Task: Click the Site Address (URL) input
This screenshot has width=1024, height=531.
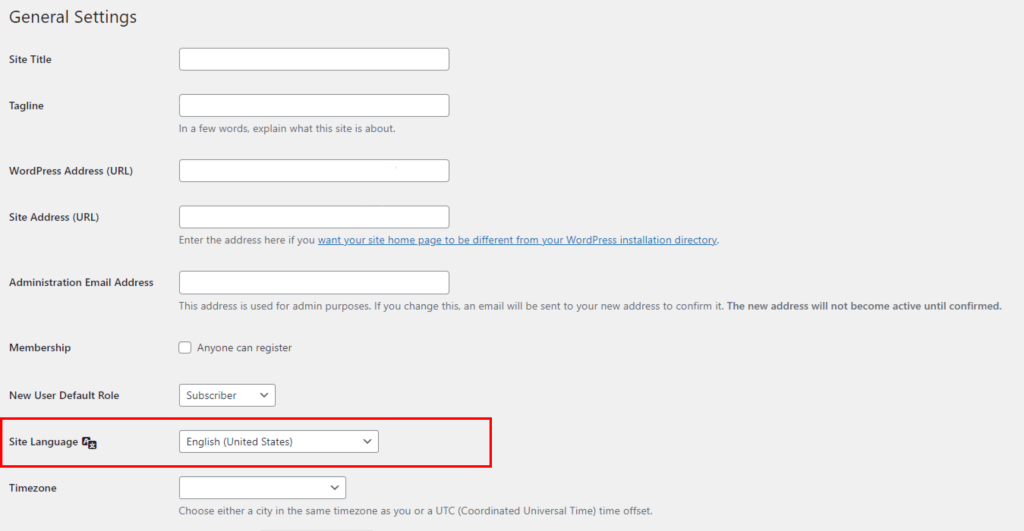Action: [x=314, y=217]
